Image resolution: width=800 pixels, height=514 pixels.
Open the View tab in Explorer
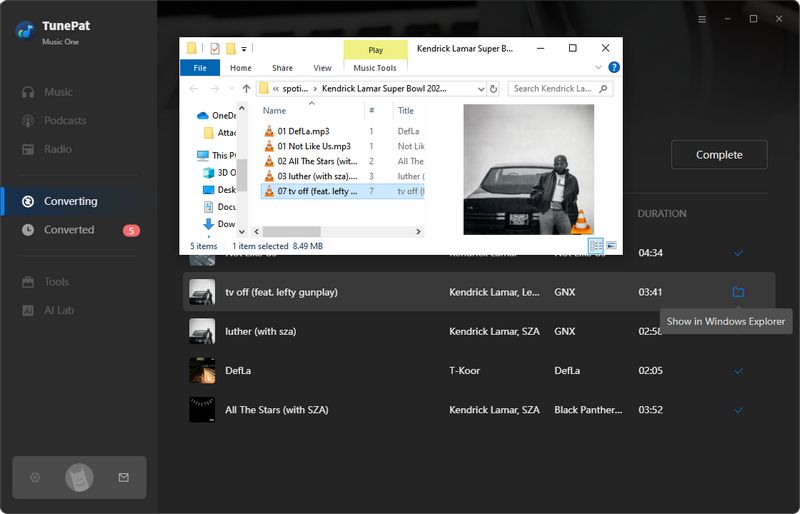coord(322,68)
